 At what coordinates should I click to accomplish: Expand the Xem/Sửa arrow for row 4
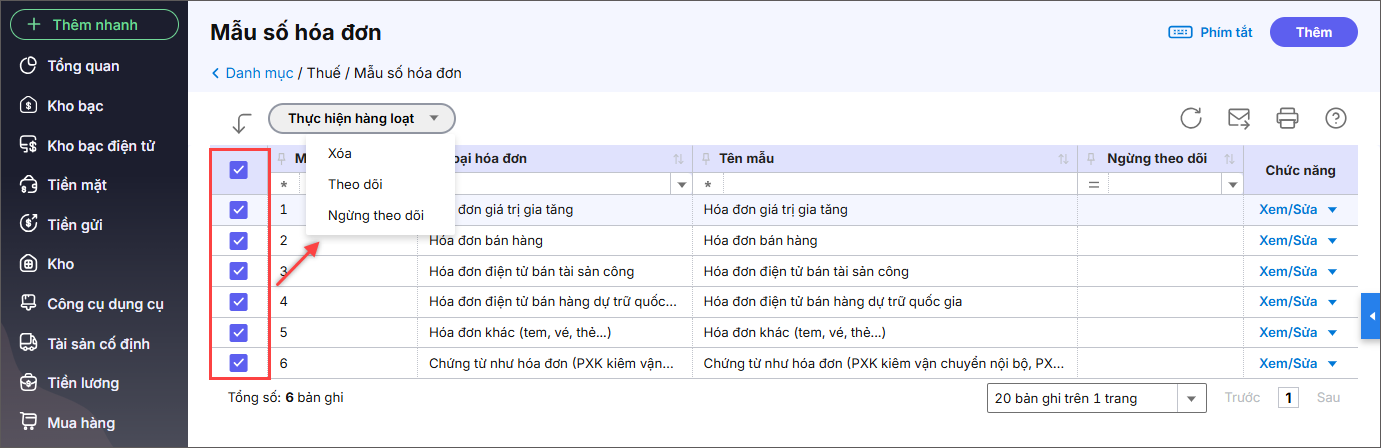[1331, 301]
